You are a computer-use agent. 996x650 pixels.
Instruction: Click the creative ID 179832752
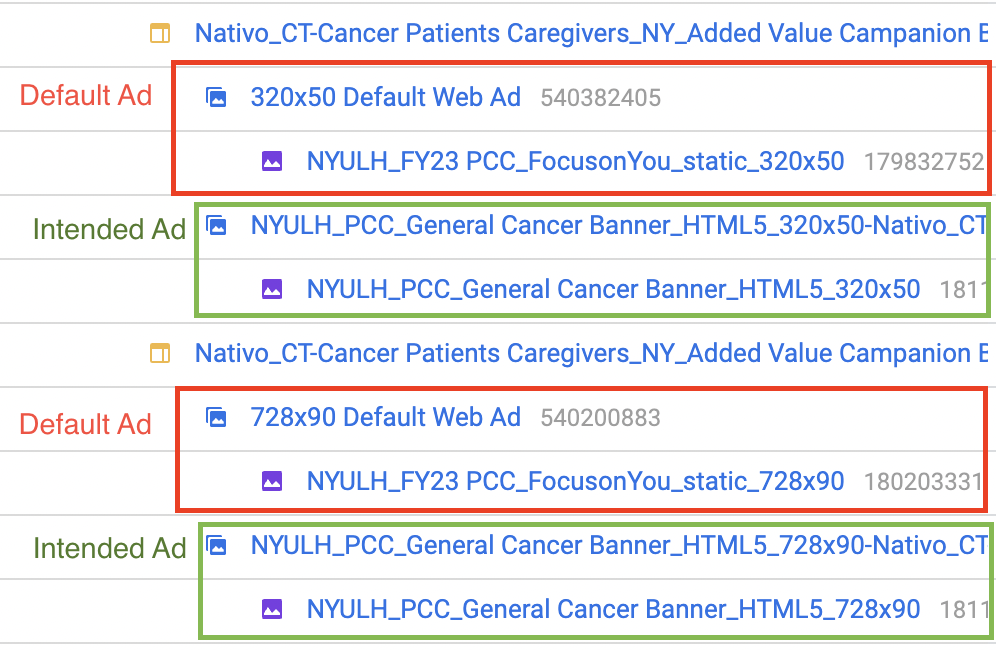click(924, 162)
